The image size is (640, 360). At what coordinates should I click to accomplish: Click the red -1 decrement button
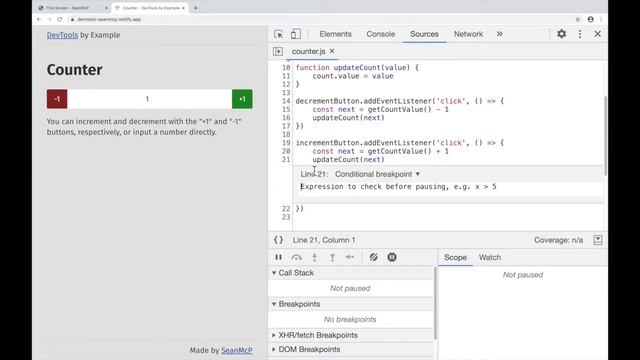[x=57, y=99]
